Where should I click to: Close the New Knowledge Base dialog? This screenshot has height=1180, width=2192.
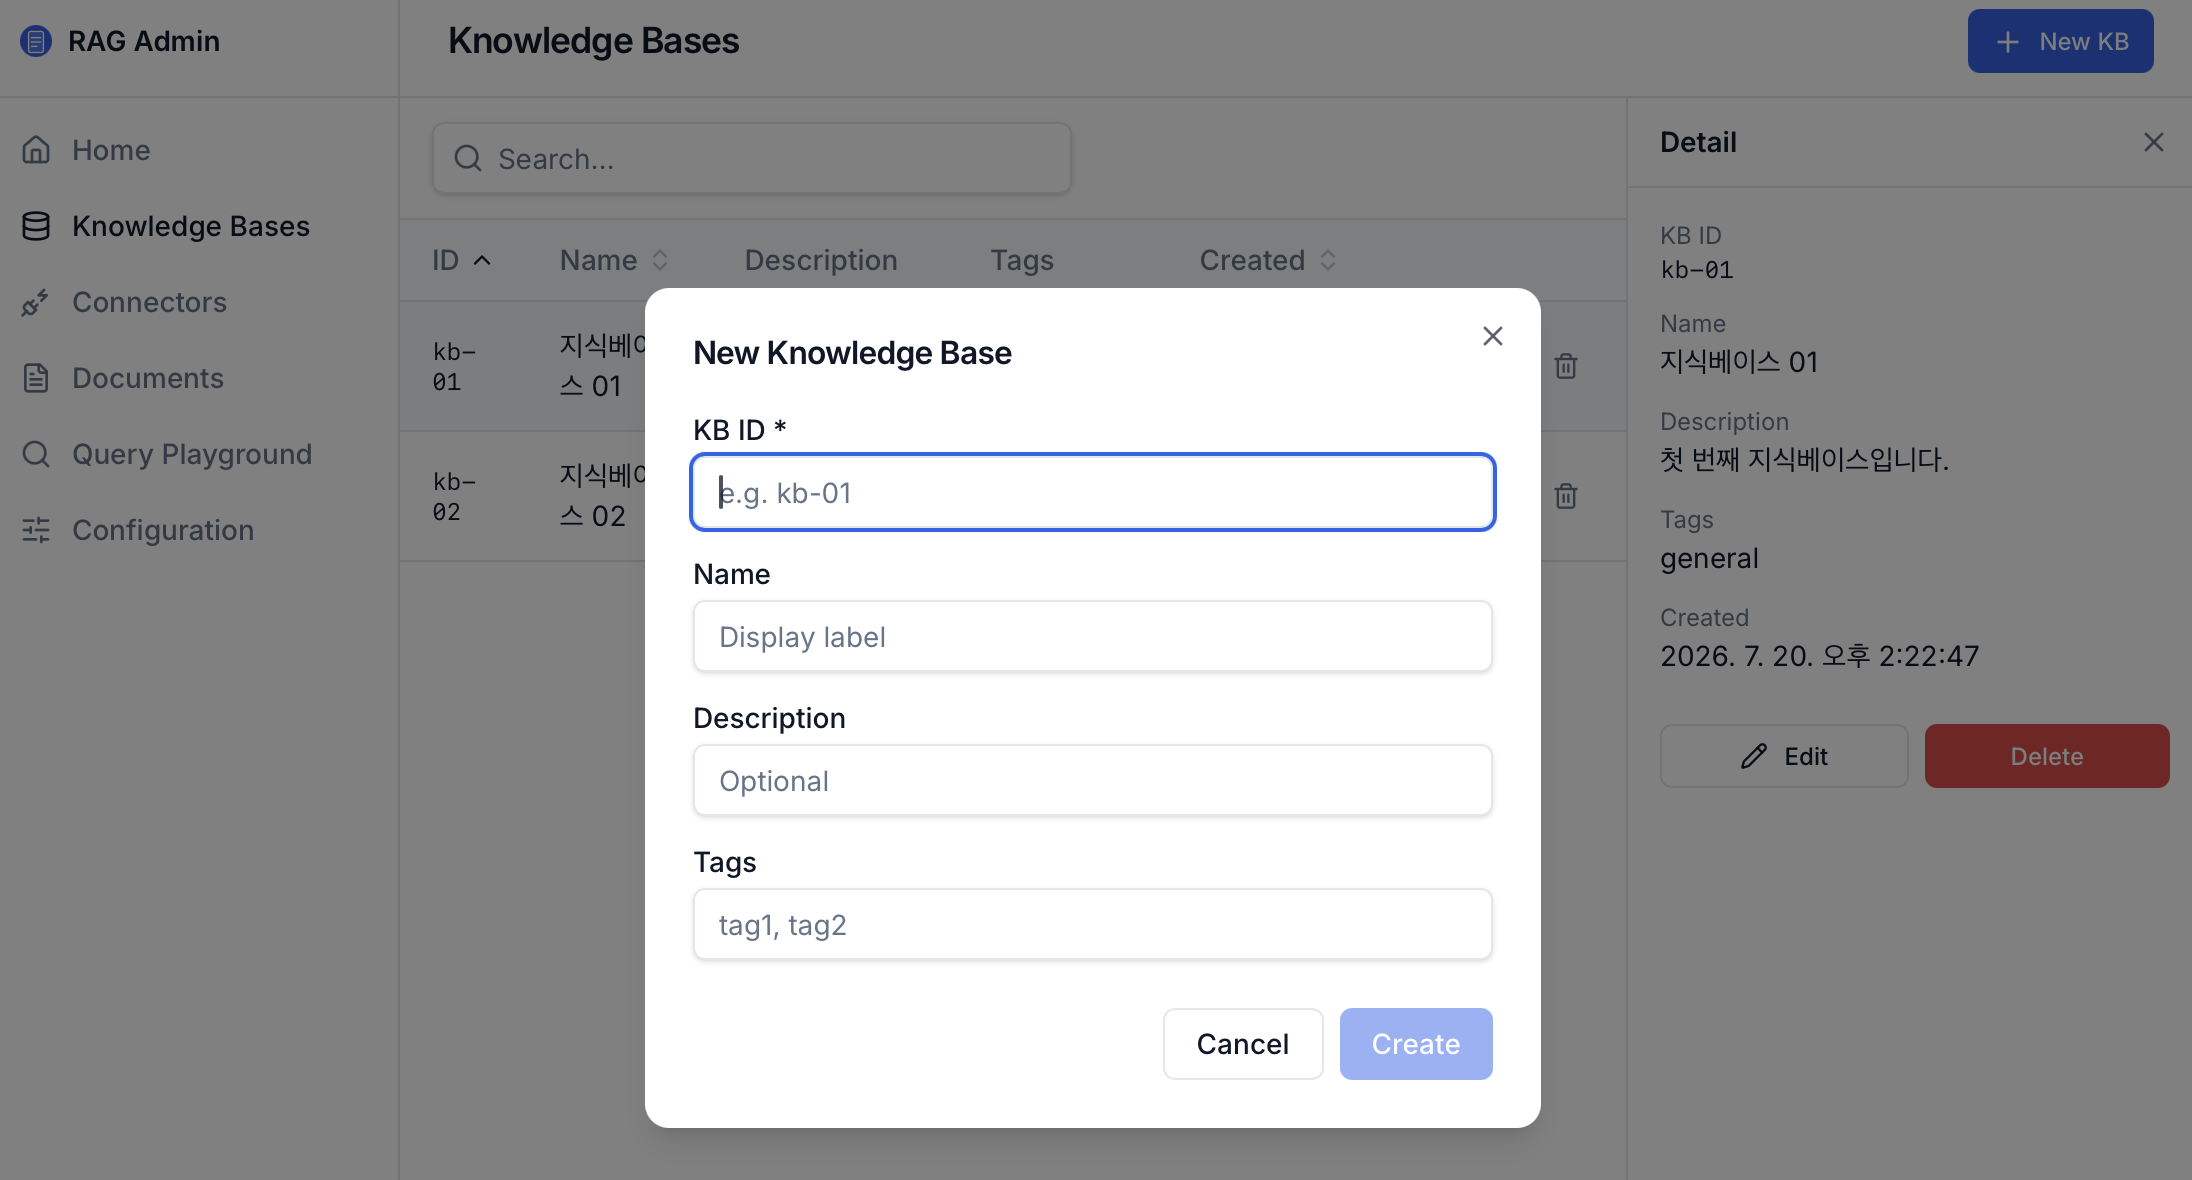1493,336
